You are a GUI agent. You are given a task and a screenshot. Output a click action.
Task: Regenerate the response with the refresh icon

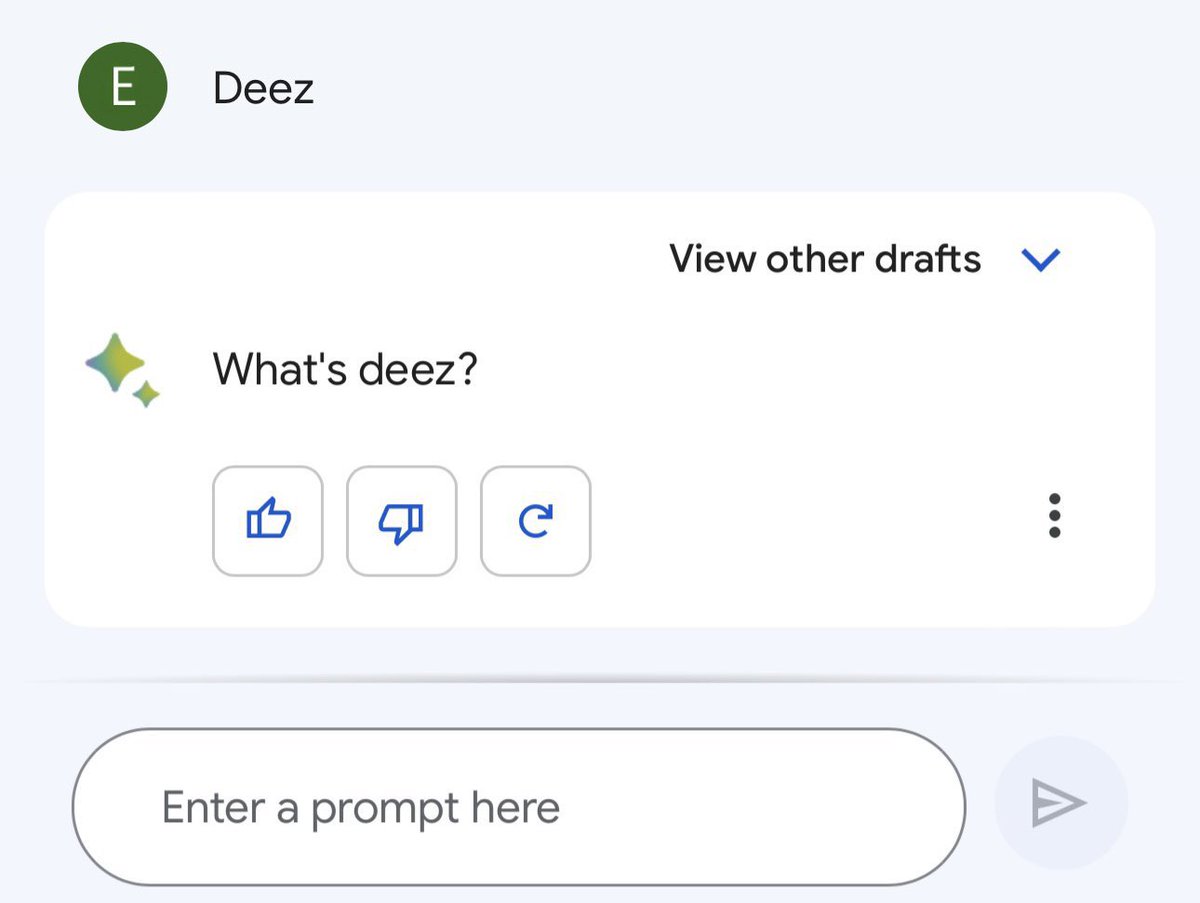(536, 521)
